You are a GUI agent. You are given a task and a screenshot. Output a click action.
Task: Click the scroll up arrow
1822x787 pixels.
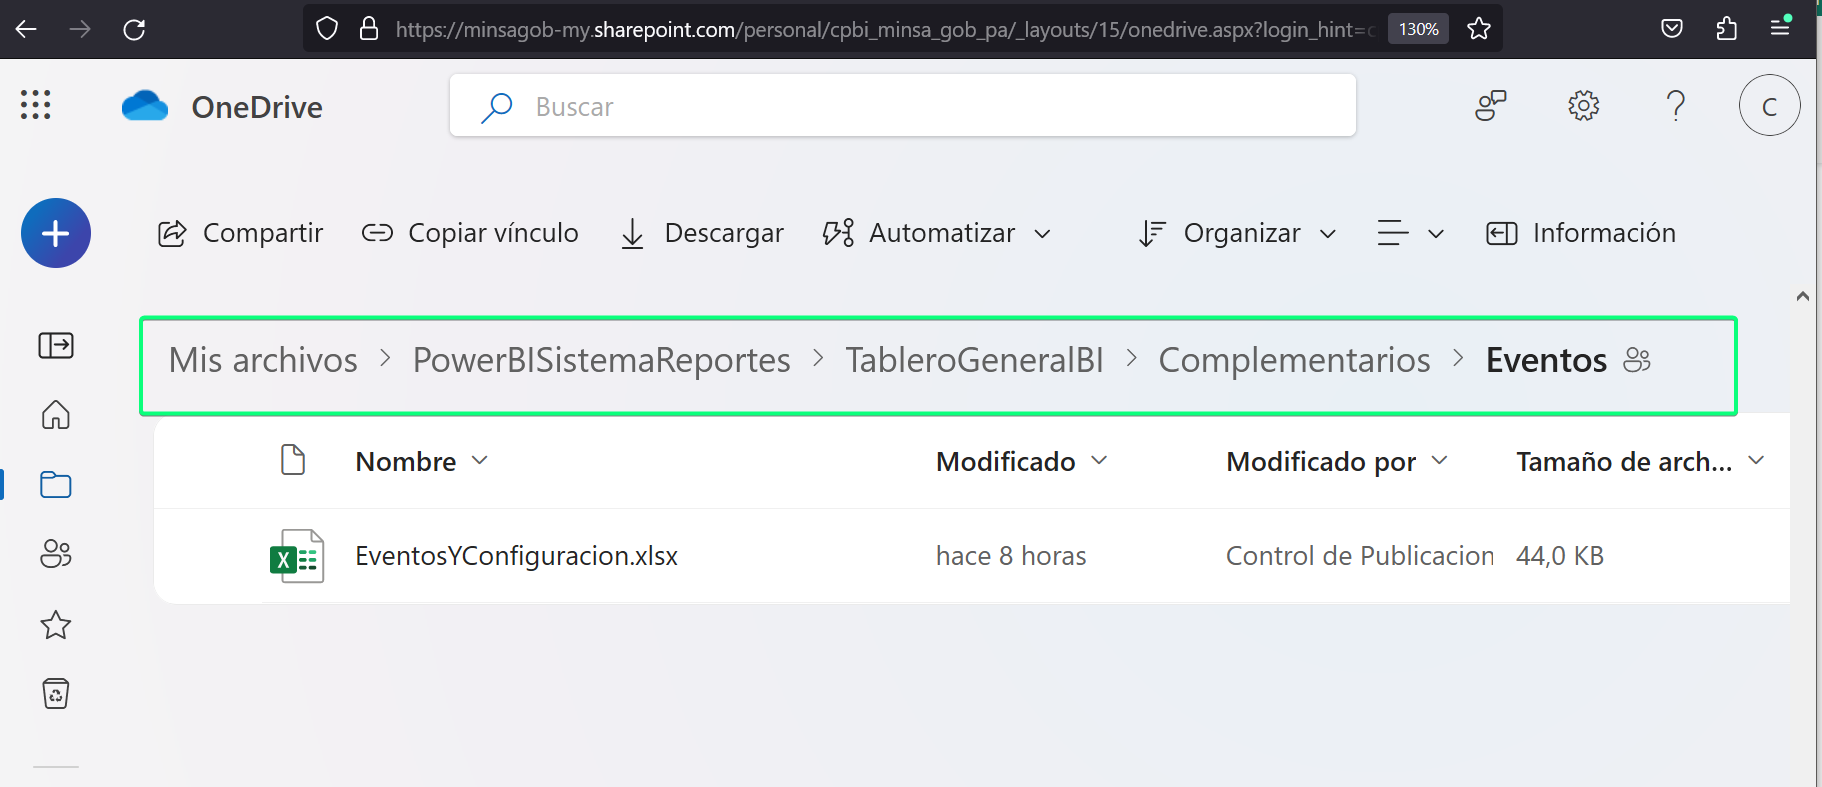click(1803, 296)
